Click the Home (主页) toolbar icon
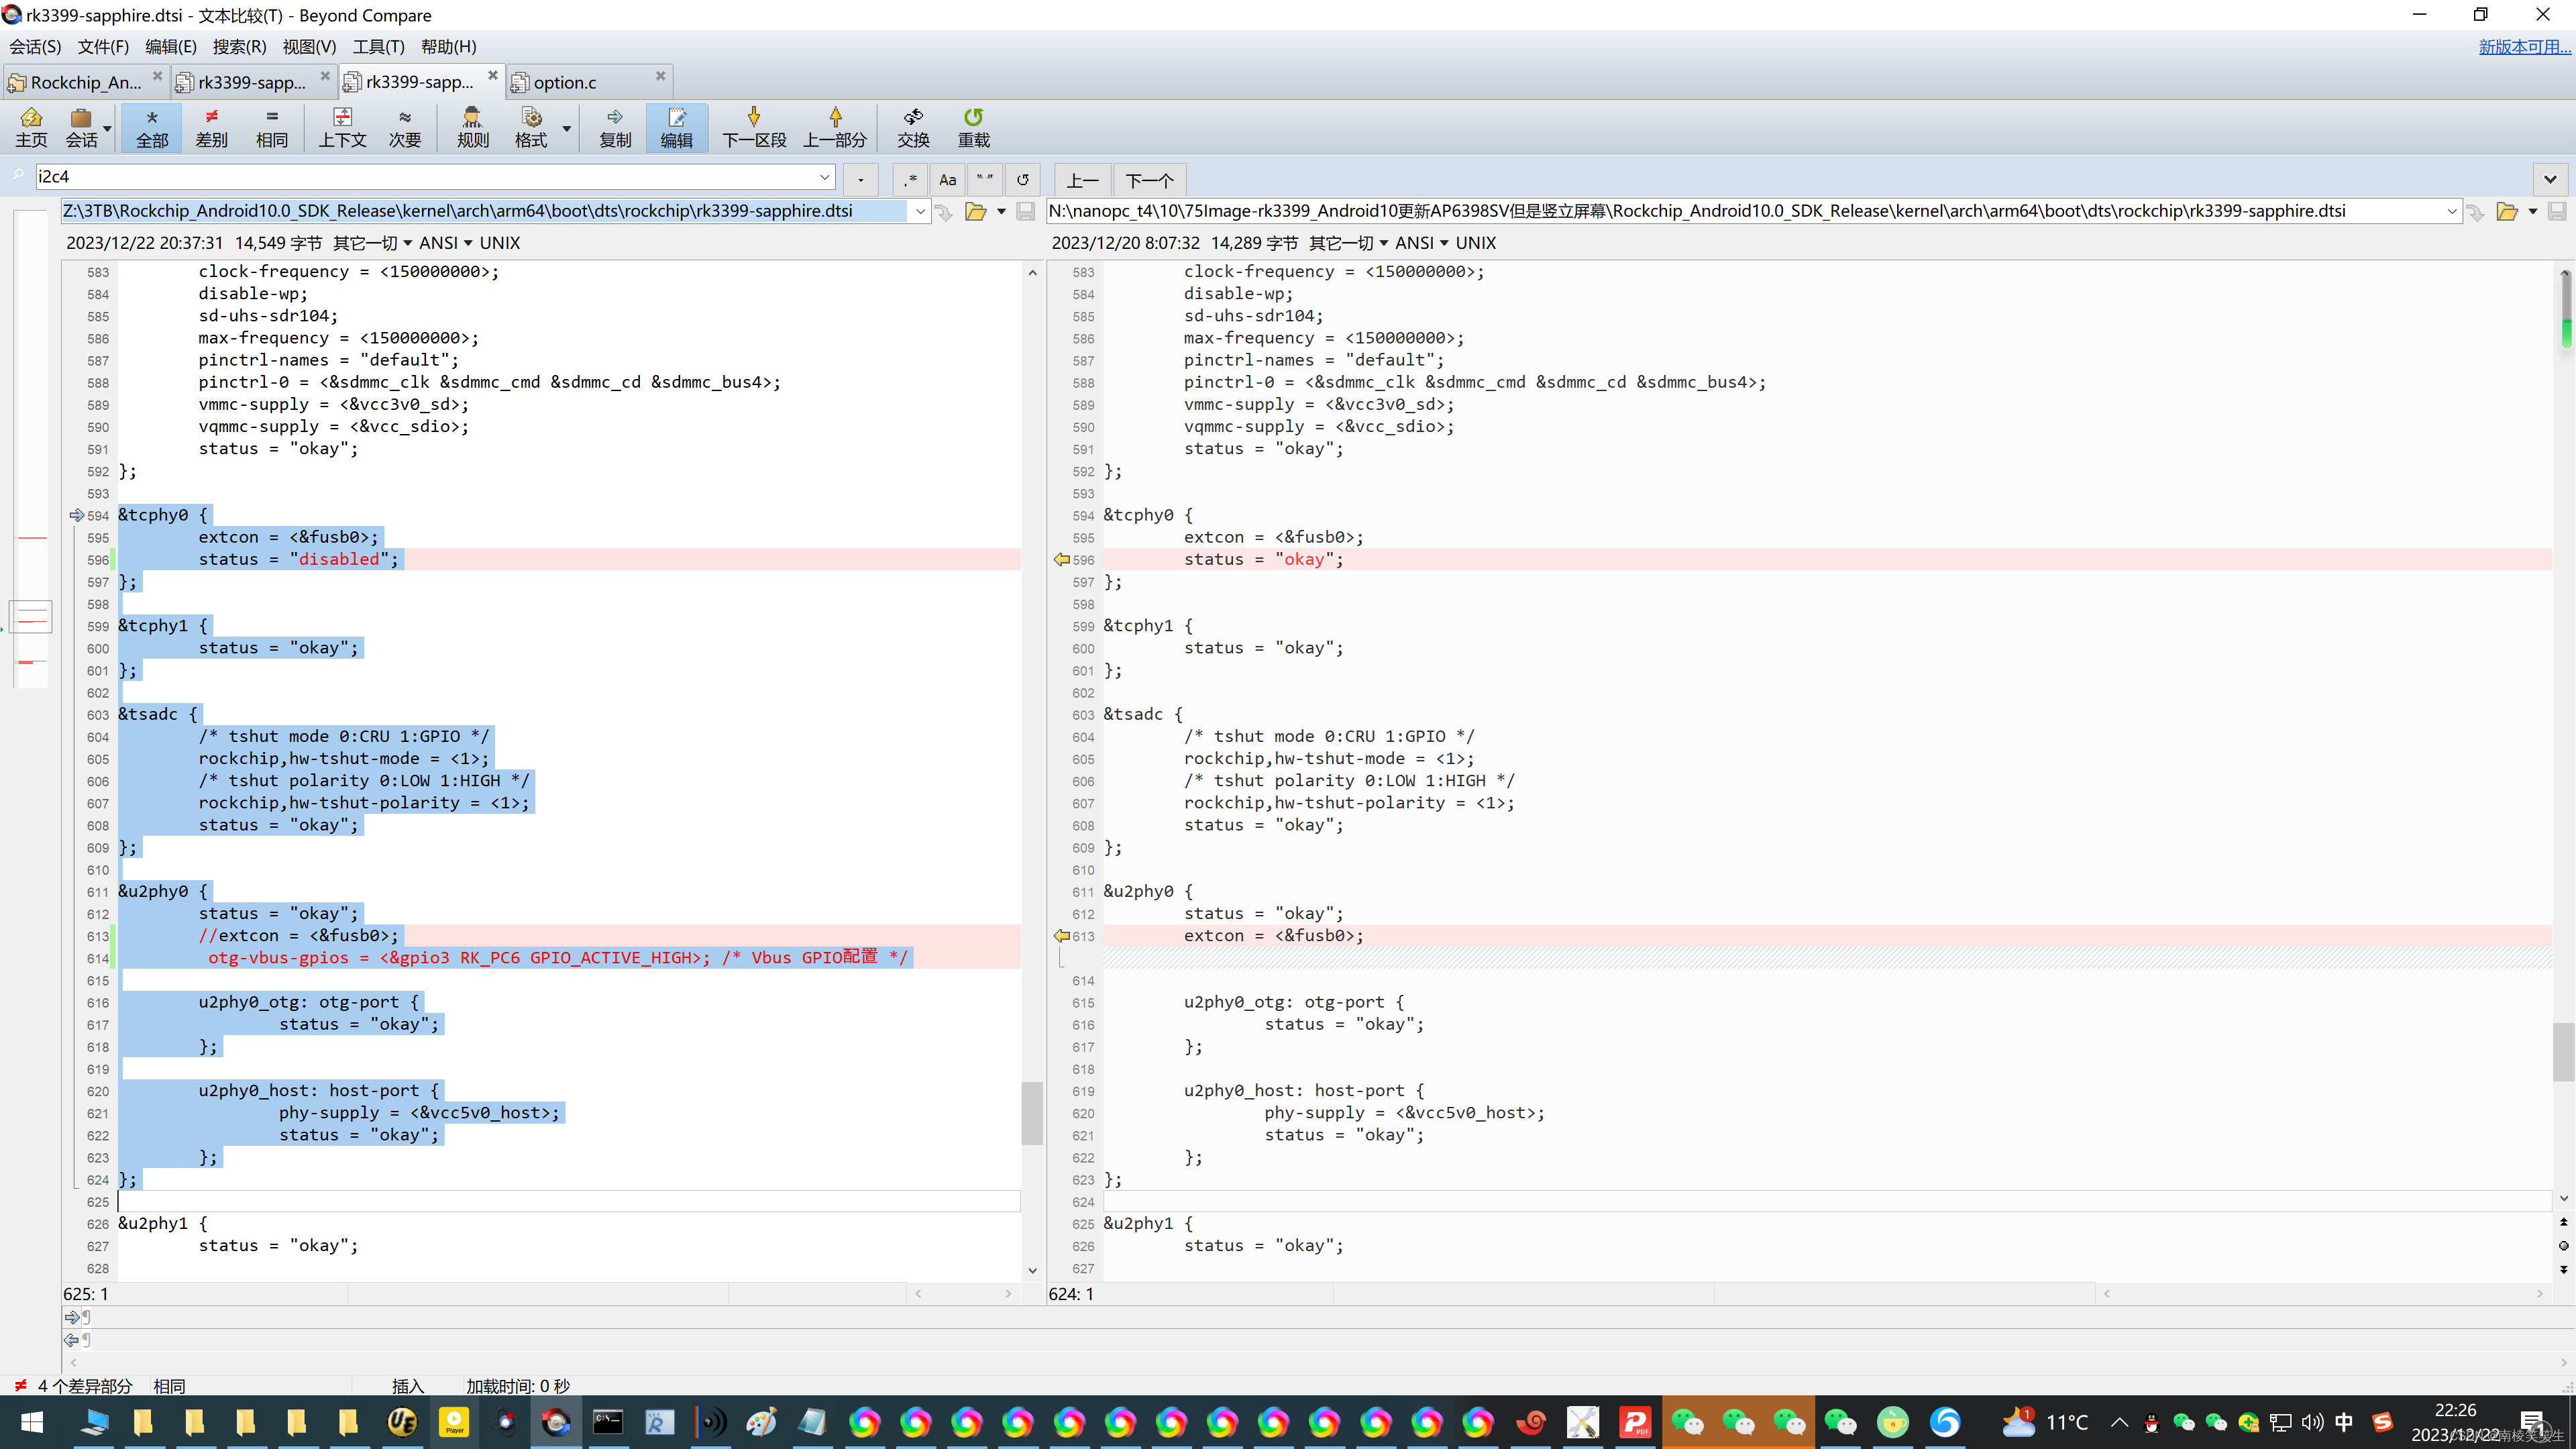 (x=31, y=127)
